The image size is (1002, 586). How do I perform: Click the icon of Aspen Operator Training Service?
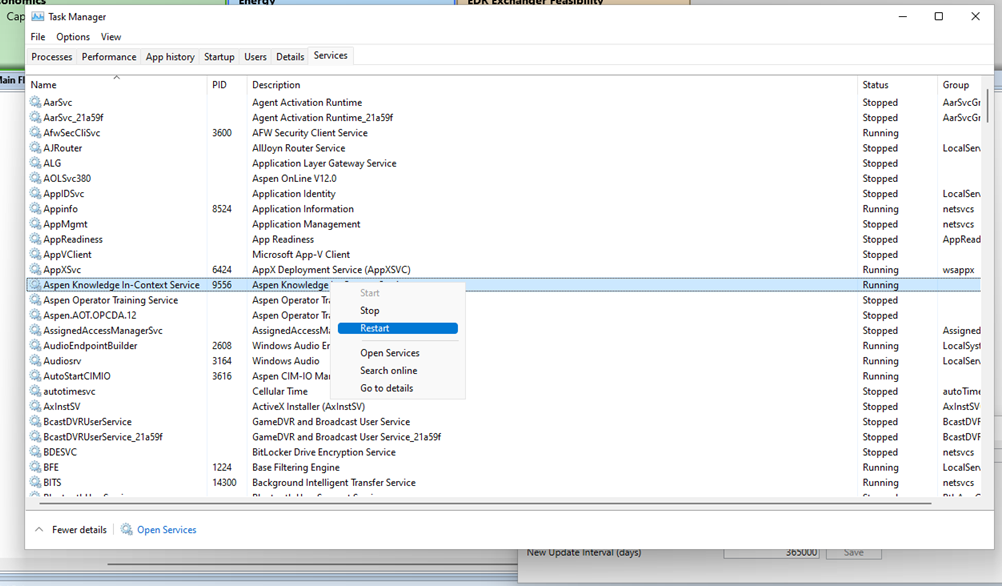tap(35, 300)
